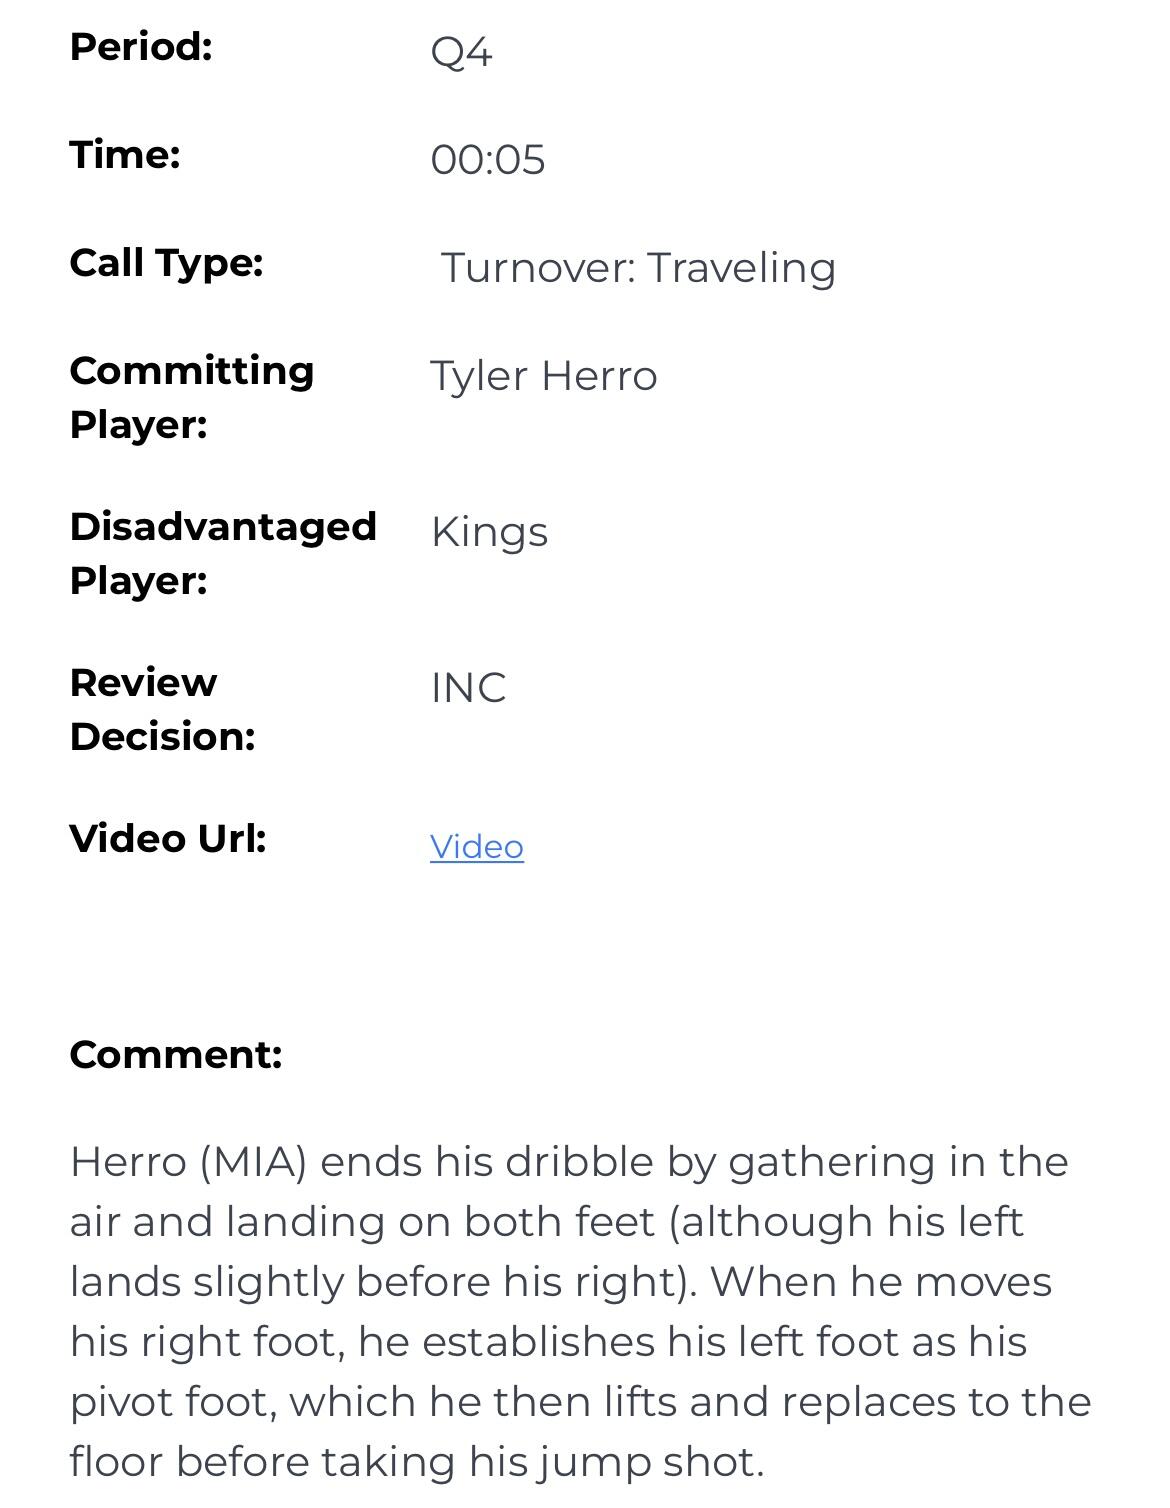
Task: Select the 00:05 time value
Action: click(x=488, y=160)
